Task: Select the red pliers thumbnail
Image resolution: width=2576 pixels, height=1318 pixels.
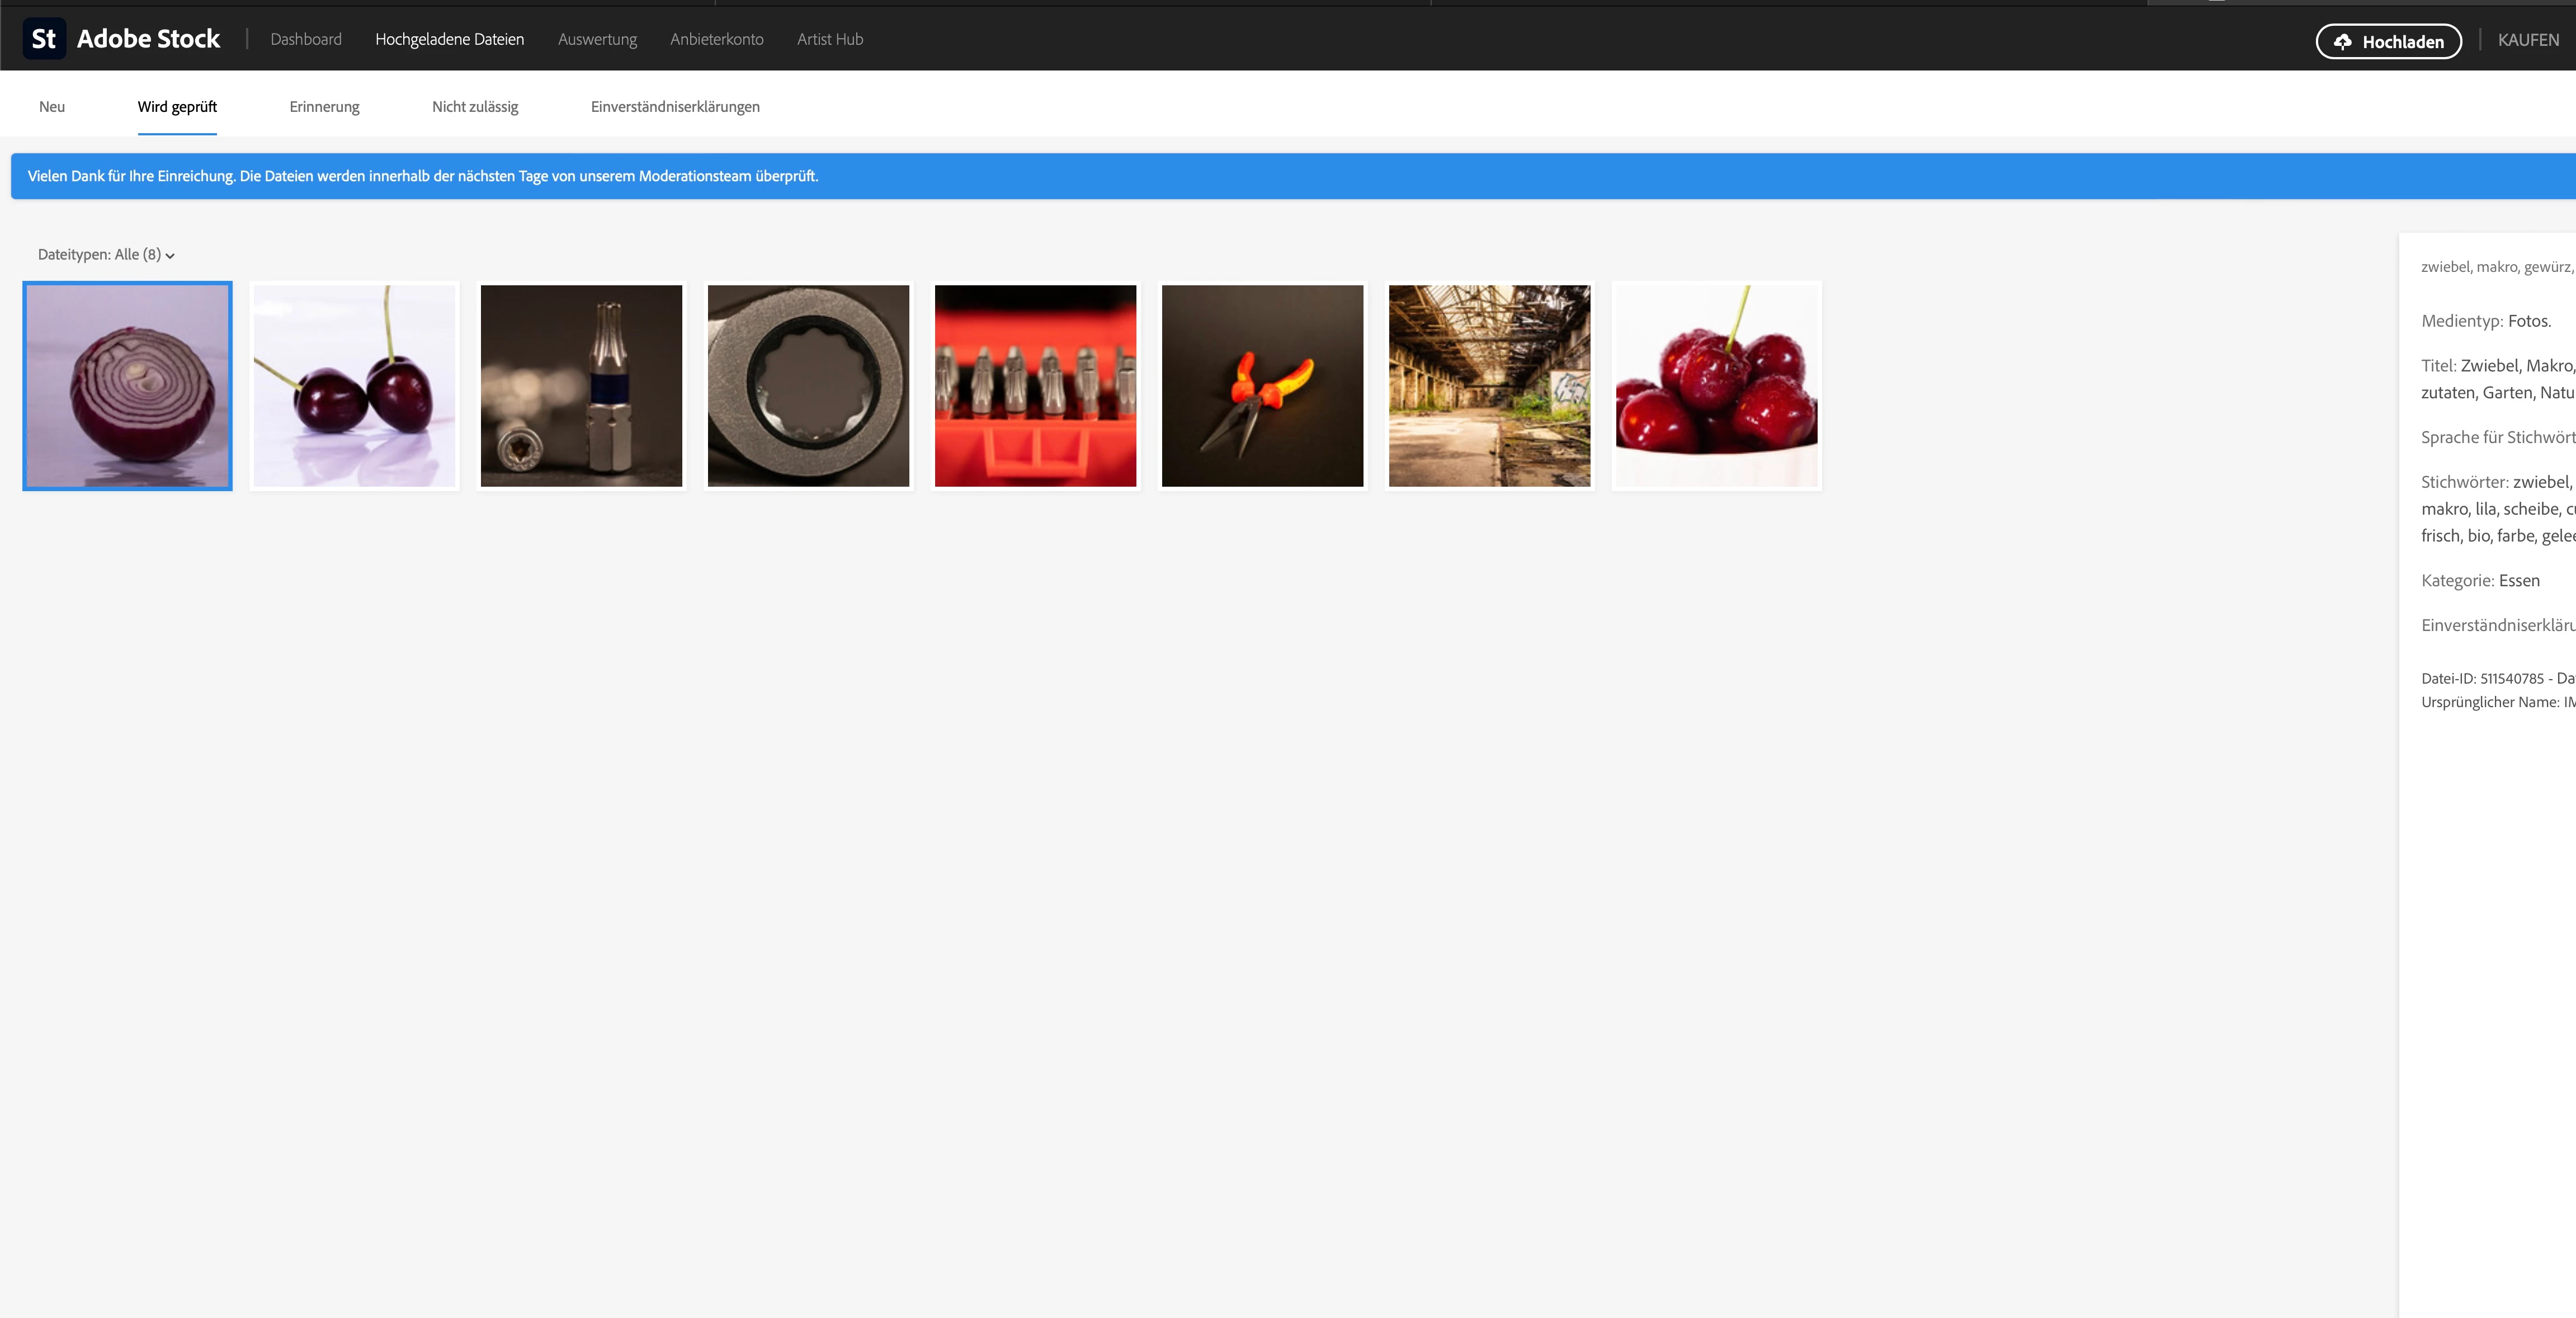Action: [x=1262, y=386]
